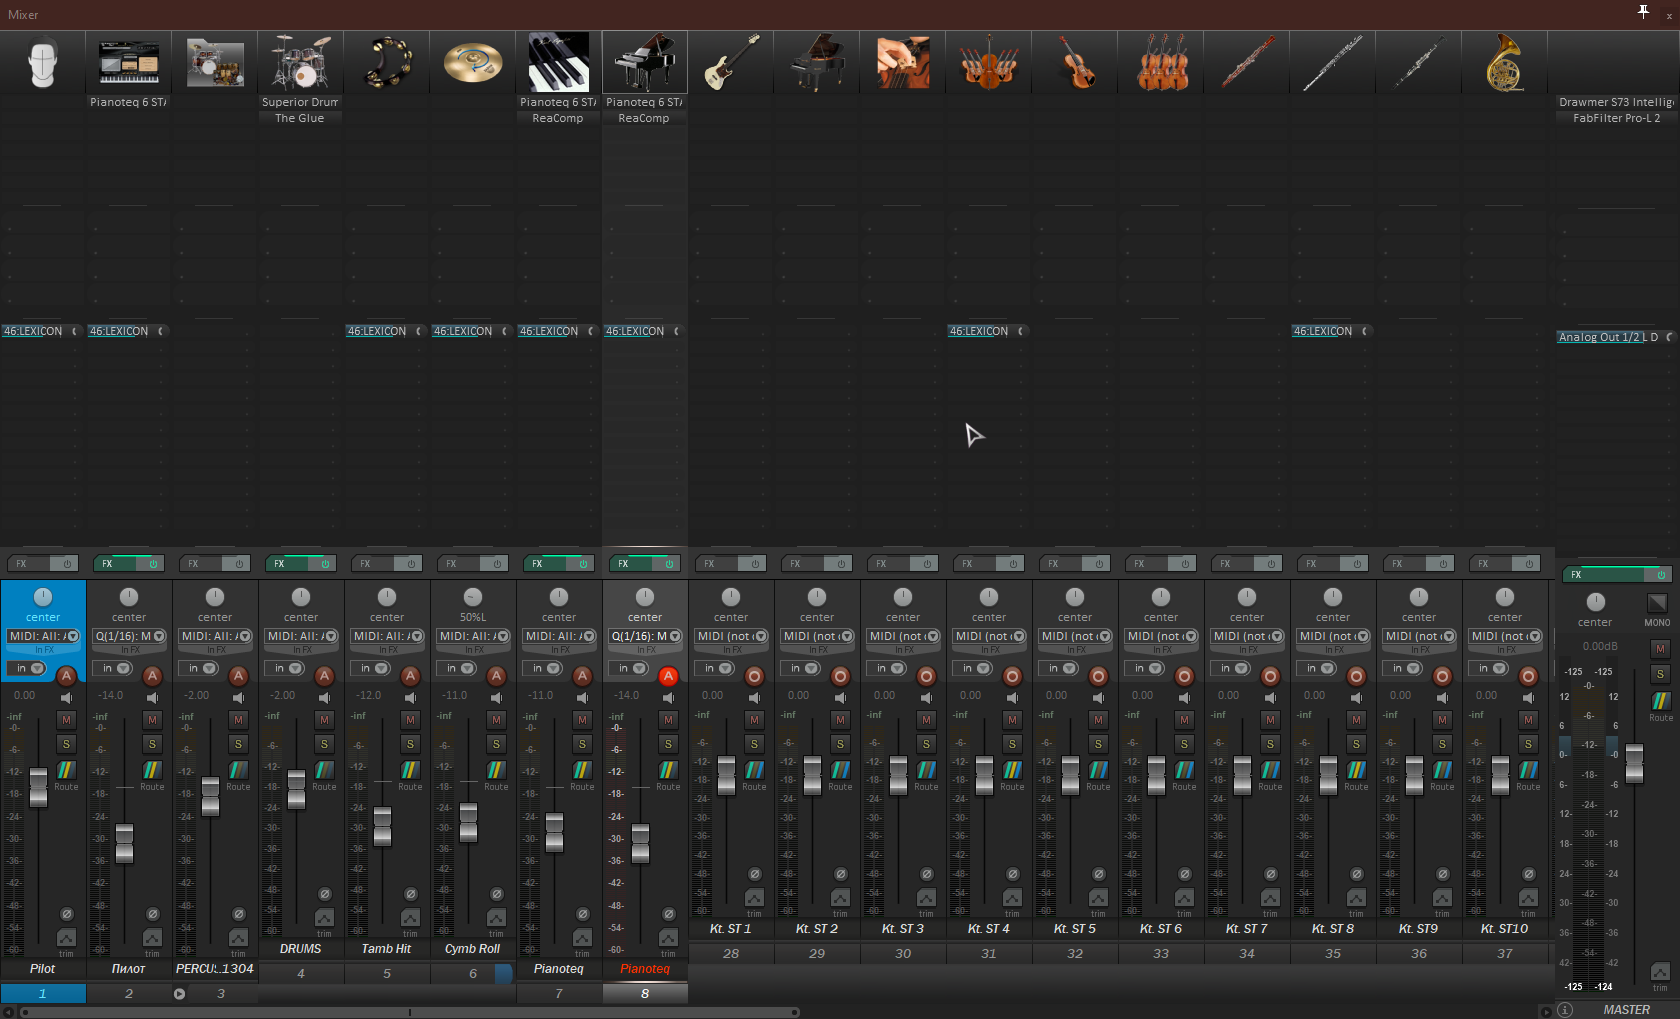Click the envelope trim icon on Kt. ST 4
Image resolution: width=1680 pixels, height=1019 pixels.
1012,898
